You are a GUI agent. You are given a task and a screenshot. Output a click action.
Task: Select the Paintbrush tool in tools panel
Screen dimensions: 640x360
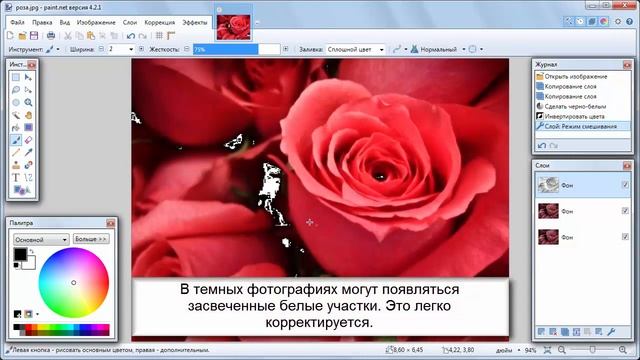coord(16,140)
